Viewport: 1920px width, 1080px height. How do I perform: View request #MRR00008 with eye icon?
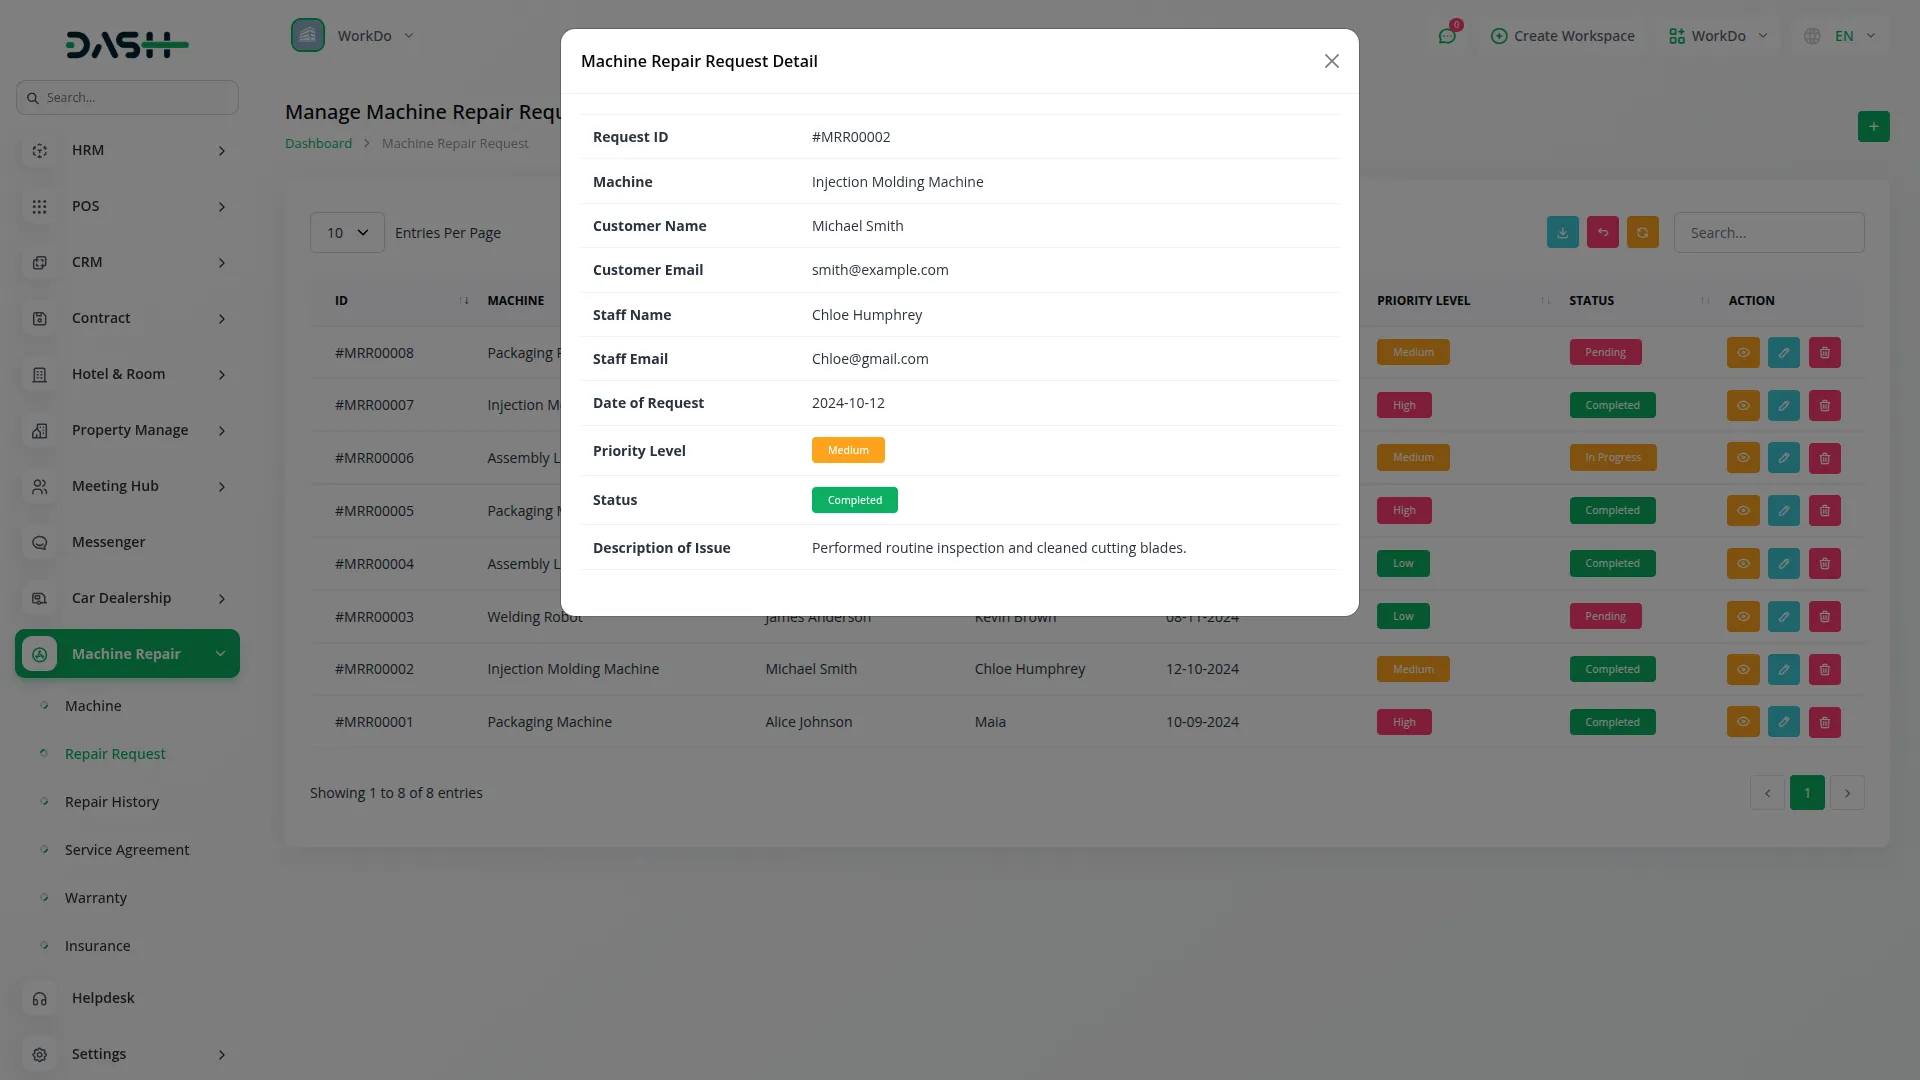coord(1742,352)
